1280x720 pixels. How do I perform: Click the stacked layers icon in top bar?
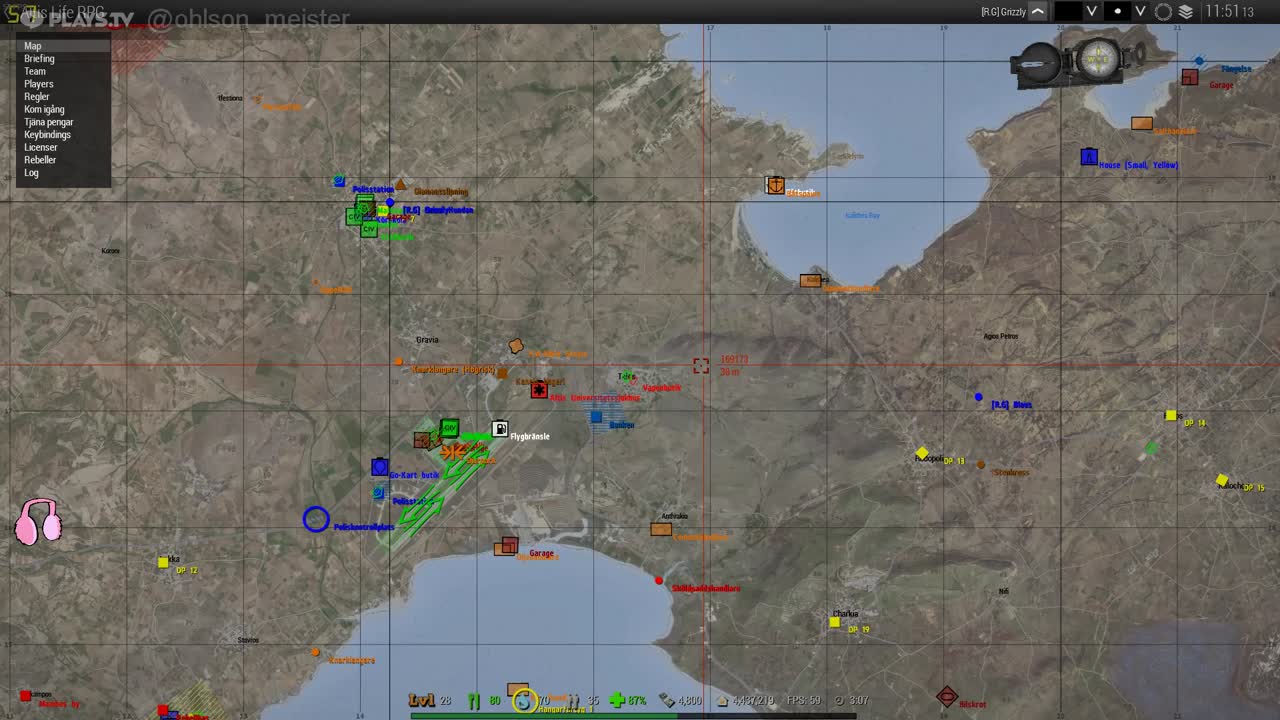click(1186, 12)
